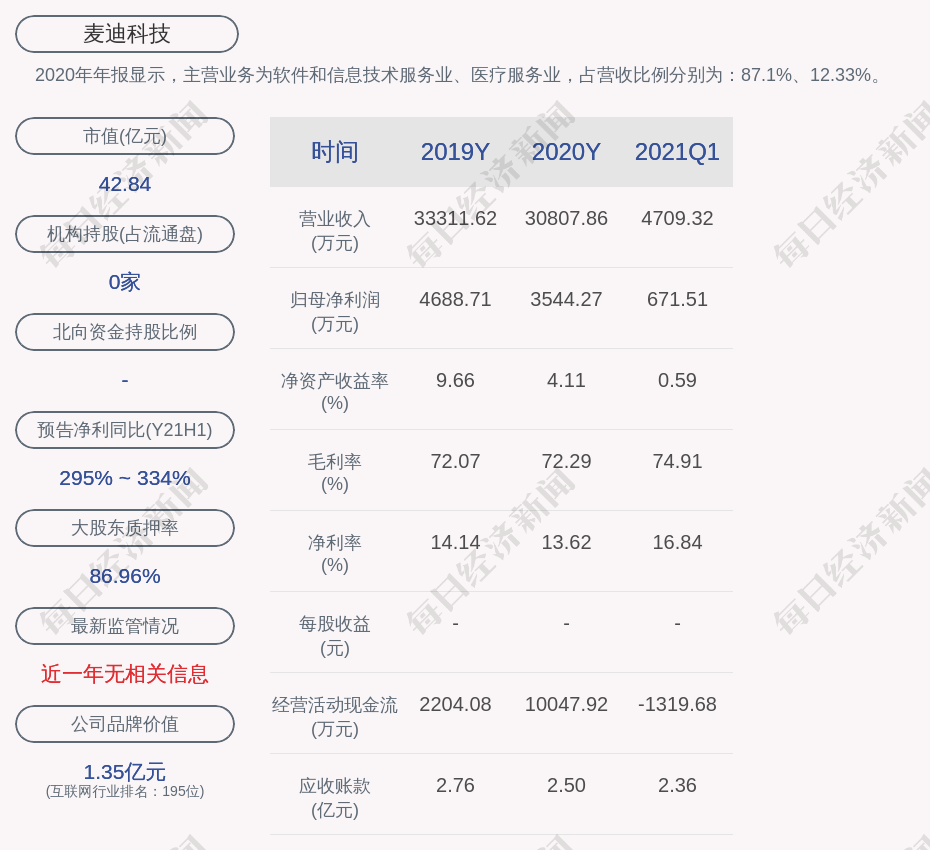Click the 机构持股(占流通盘) pill

pos(125,234)
